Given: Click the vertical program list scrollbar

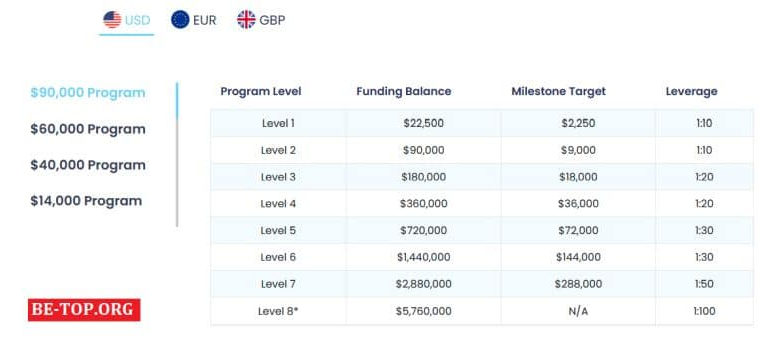Looking at the screenshot, I should point(177,154).
